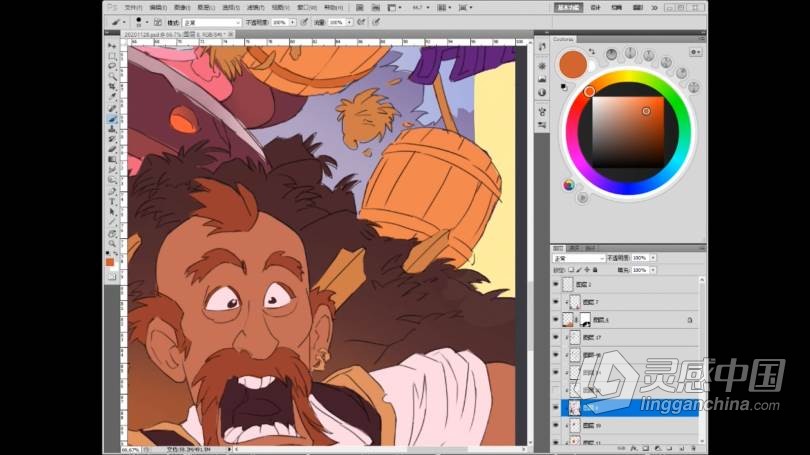Click the 摄影 workspace button

coord(638,8)
